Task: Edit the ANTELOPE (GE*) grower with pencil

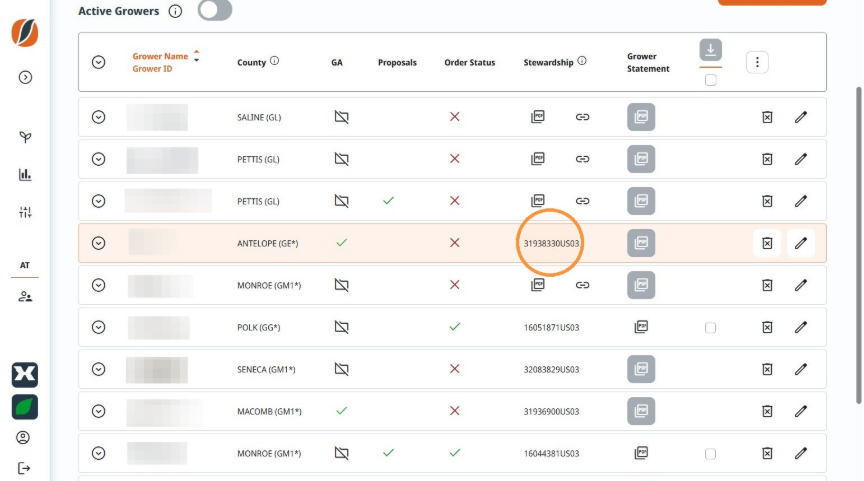Action: point(801,243)
